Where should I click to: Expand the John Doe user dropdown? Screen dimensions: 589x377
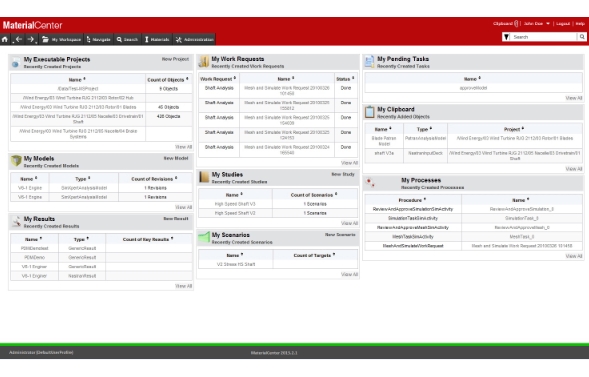tap(548, 24)
